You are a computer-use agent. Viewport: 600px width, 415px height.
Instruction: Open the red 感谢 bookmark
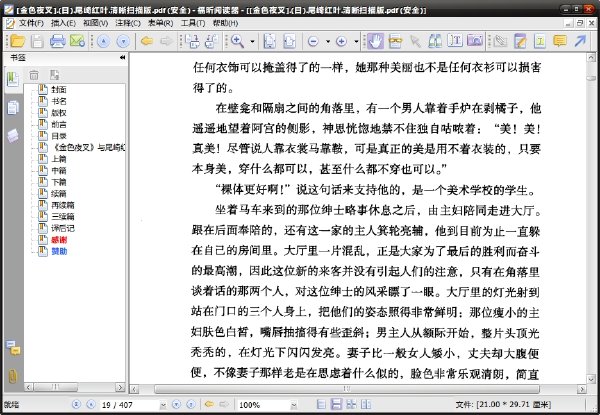pyautogui.click(x=59, y=240)
